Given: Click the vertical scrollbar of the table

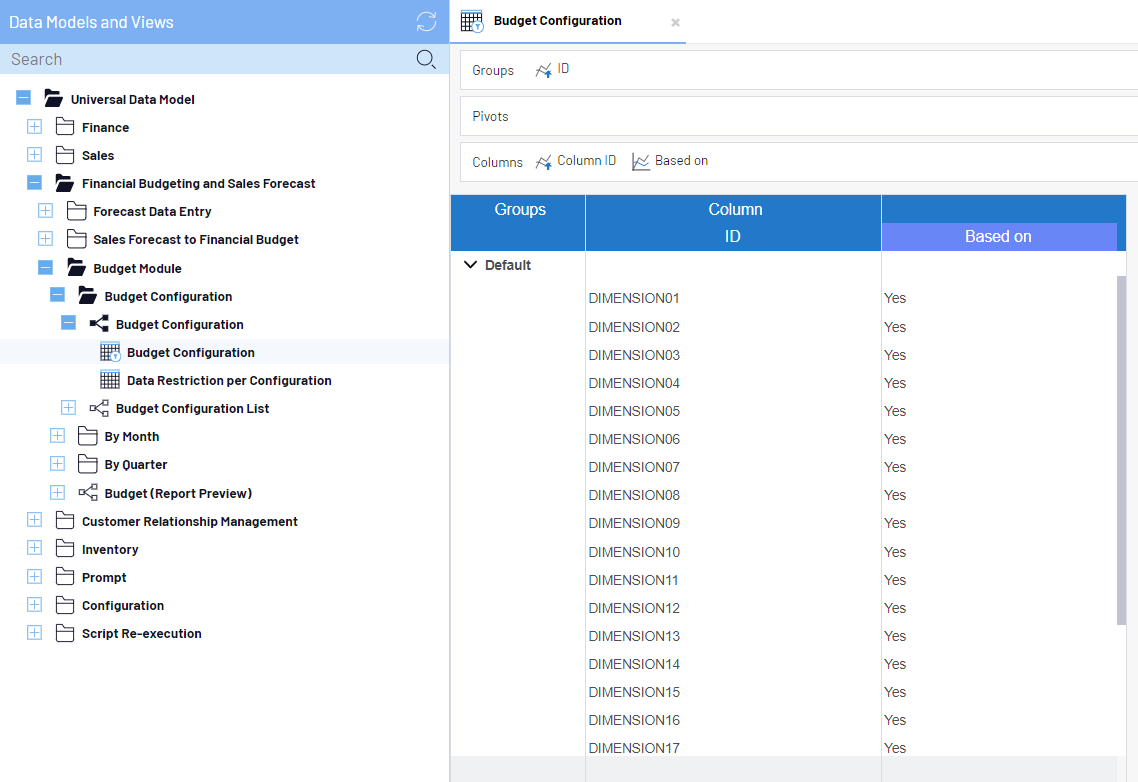Looking at the screenshot, I should (x=1121, y=450).
